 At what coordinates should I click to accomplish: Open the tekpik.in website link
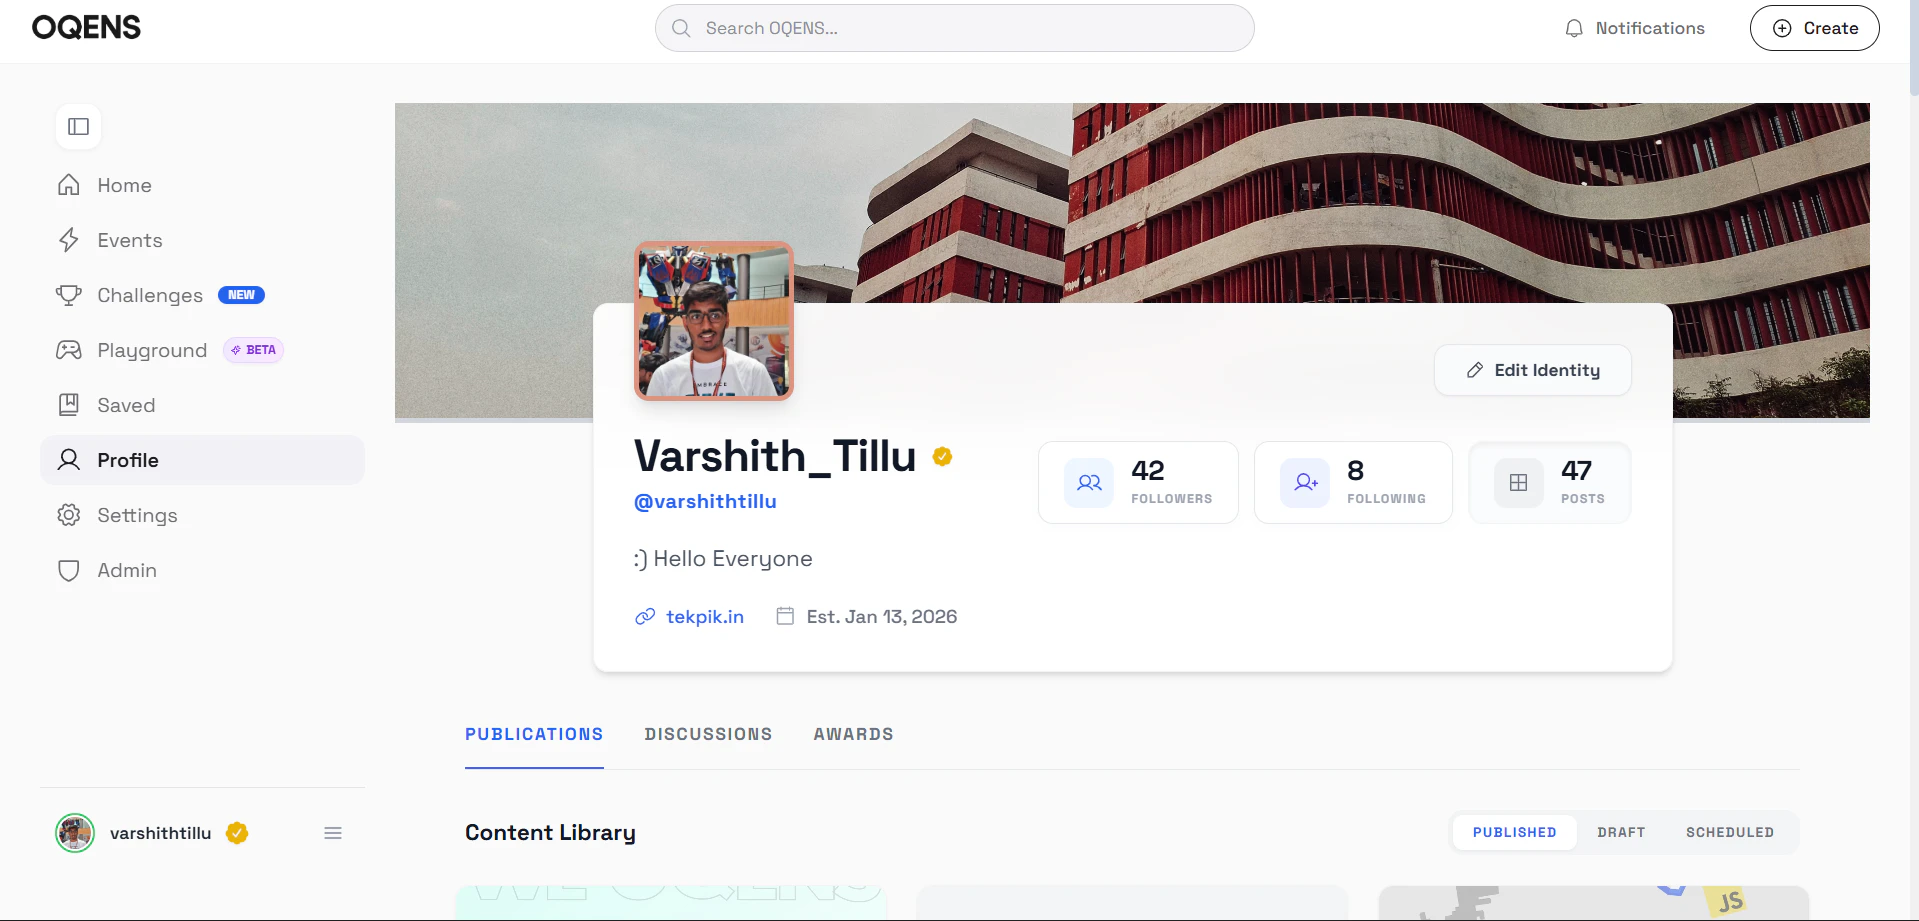704,617
